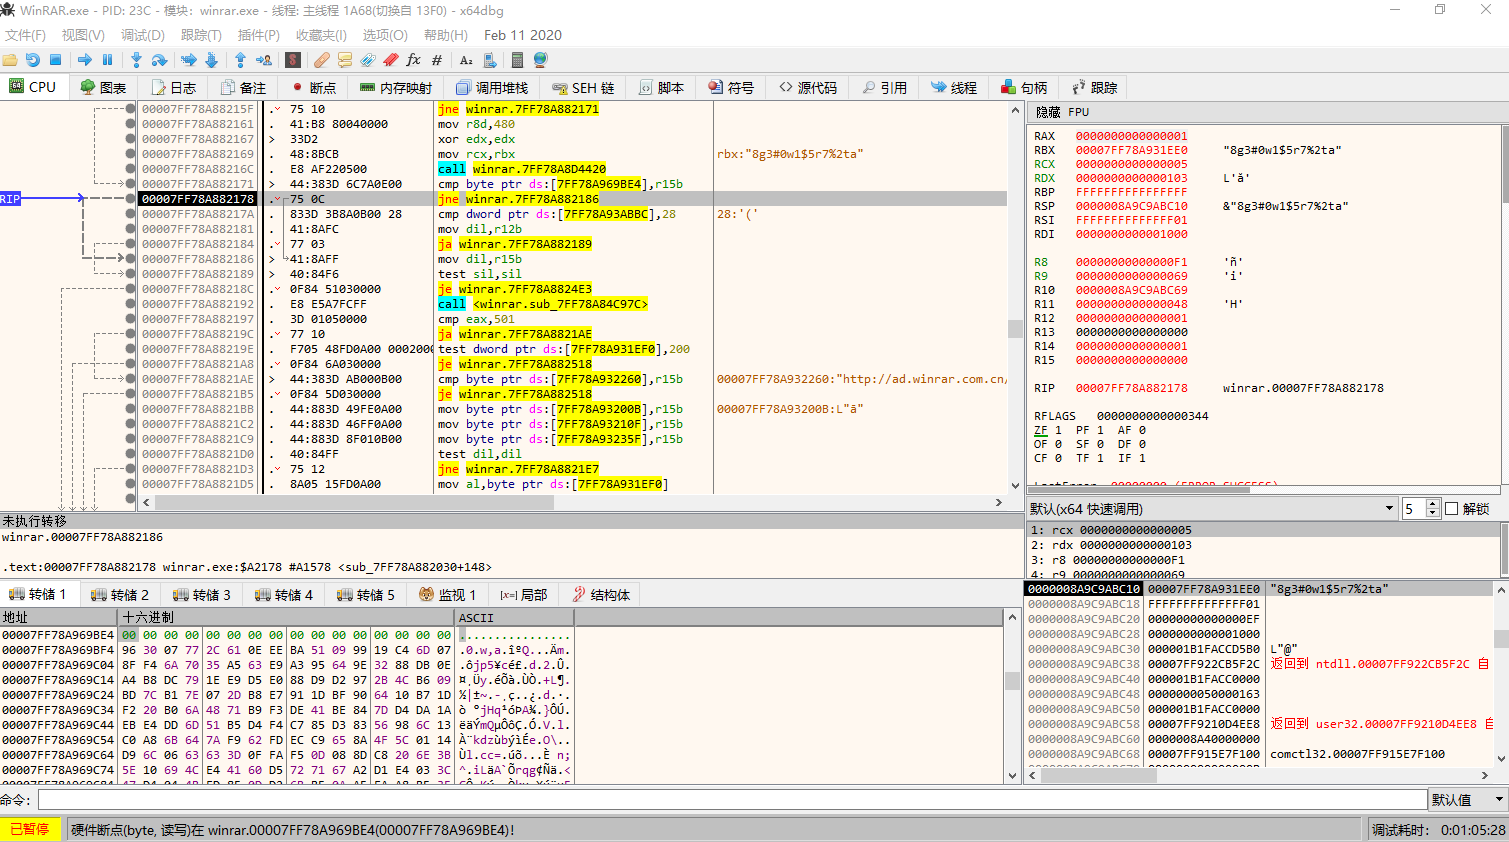Image resolution: width=1509 pixels, height=842 pixels.
Task: Click the trace over icon
Action: 211,60
